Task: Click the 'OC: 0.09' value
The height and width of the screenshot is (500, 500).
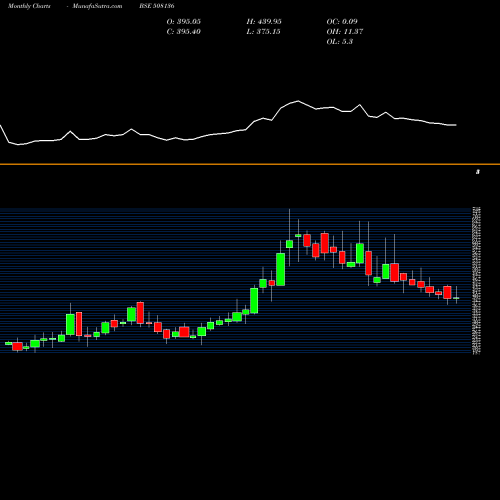Action: [x=342, y=21]
